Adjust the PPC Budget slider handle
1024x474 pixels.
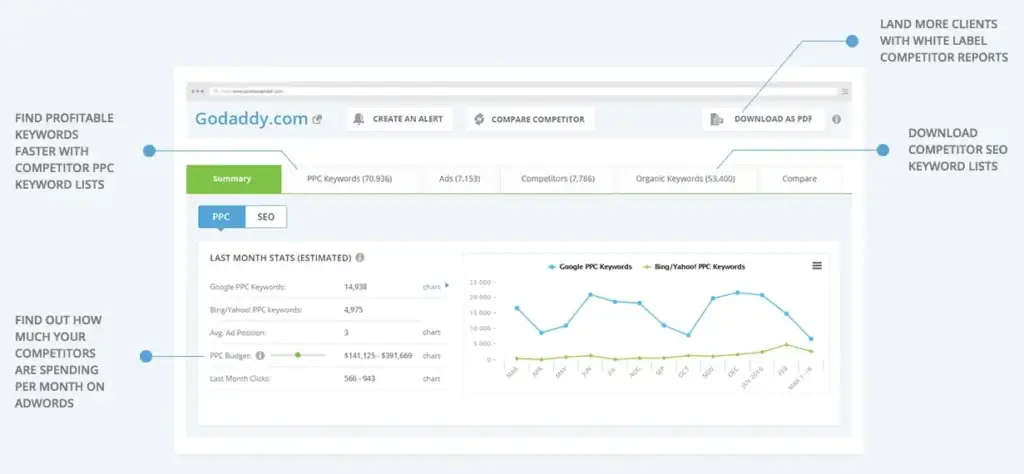[298, 355]
